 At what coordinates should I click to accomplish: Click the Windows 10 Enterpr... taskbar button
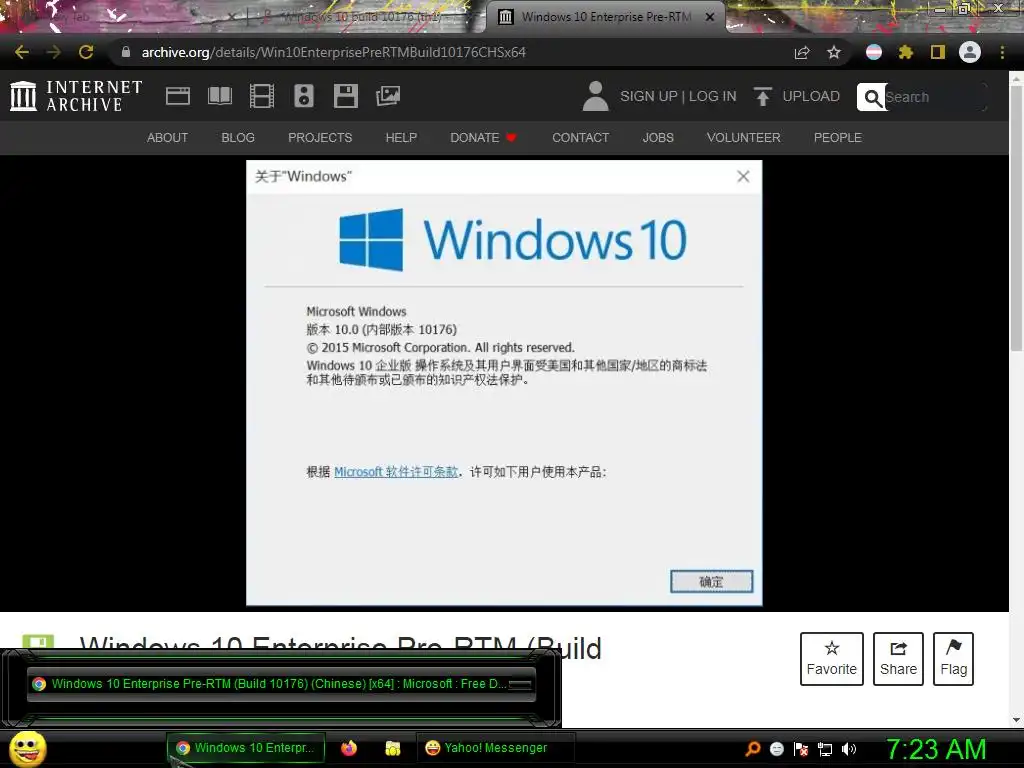click(x=246, y=748)
